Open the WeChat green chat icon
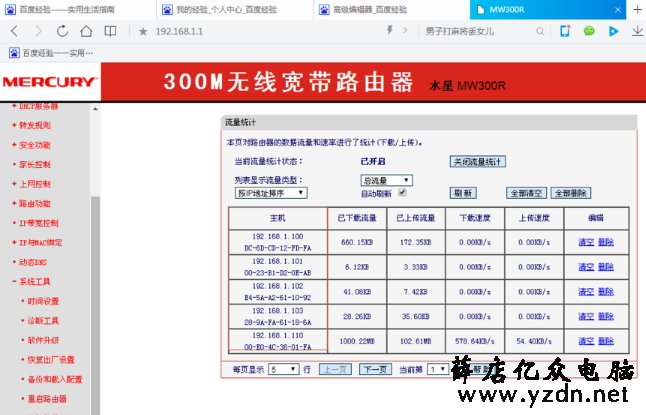This screenshot has width=646, height=415. (589, 31)
